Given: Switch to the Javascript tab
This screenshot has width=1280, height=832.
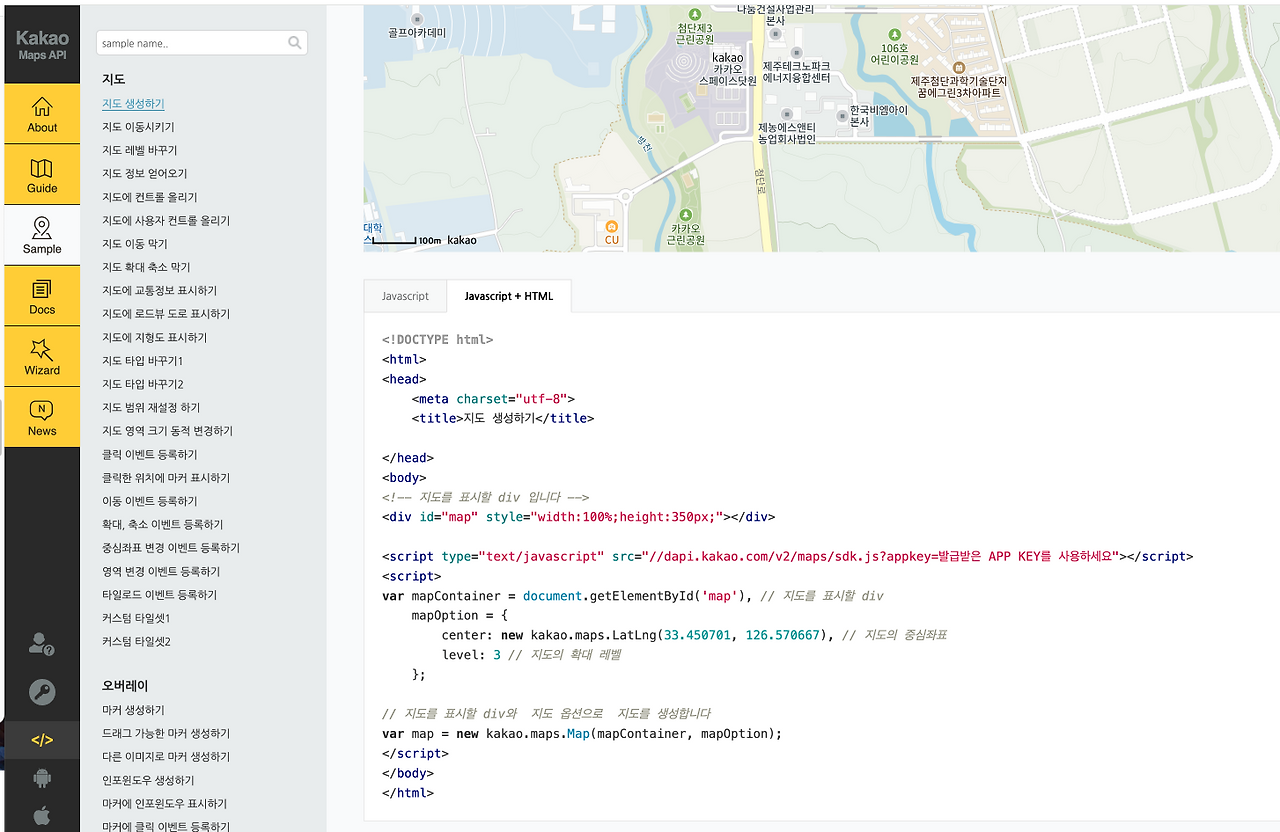Looking at the screenshot, I should pyautogui.click(x=404, y=295).
